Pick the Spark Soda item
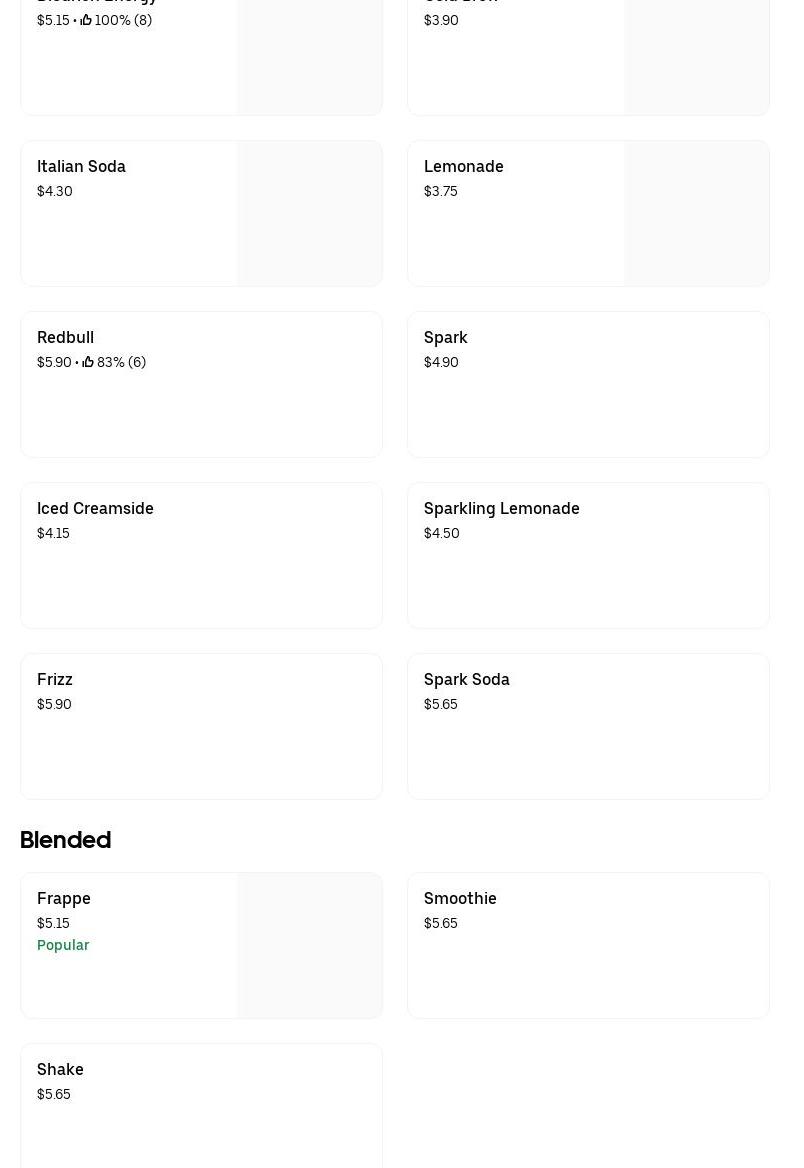The image size is (804, 1168). tap(588, 727)
